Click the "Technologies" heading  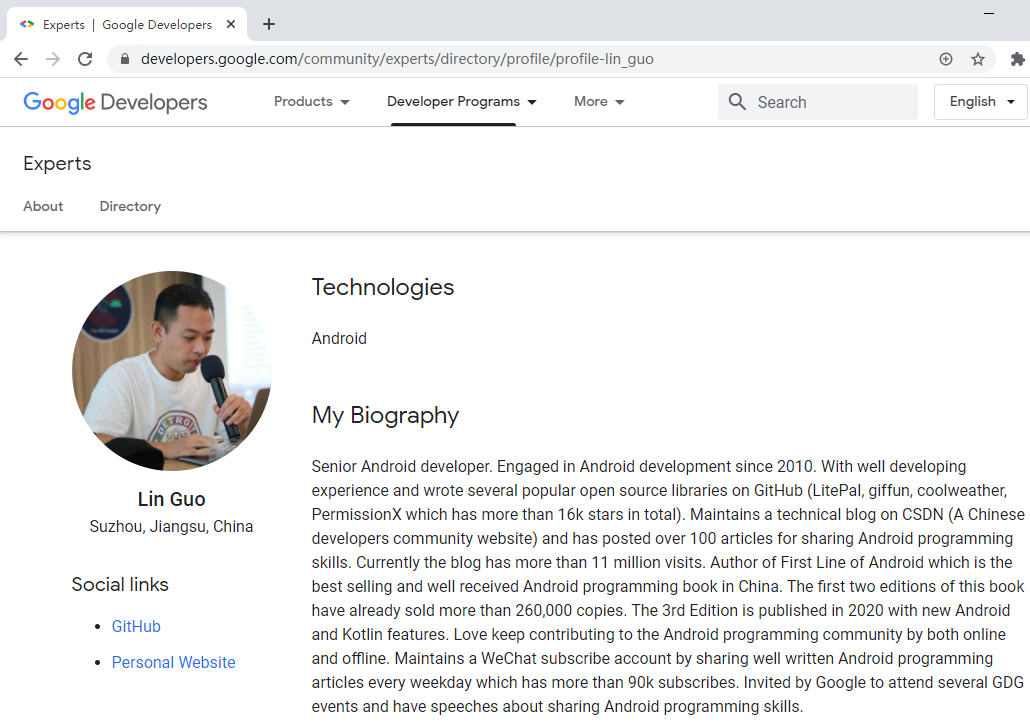point(383,287)
